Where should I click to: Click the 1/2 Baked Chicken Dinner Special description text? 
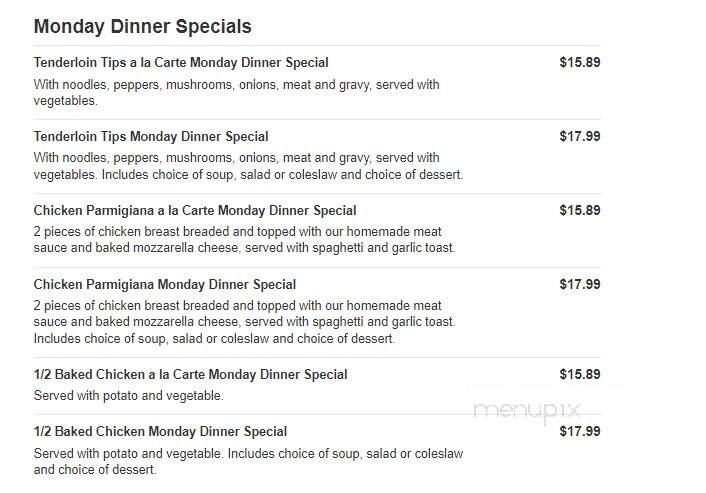point(249,461)
